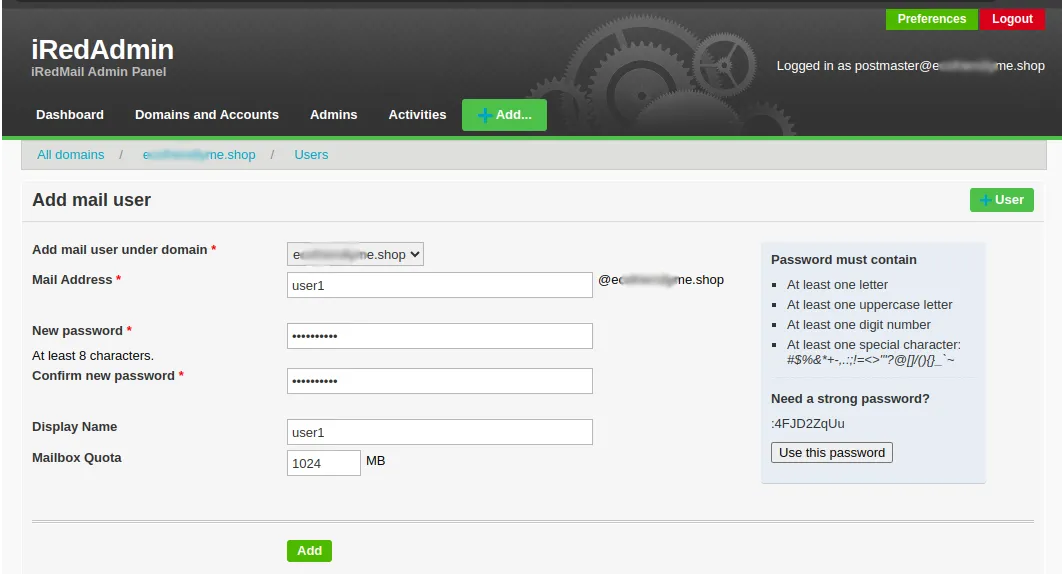Focus the New password field
The width and height of the screenshot is (1062, 574).
point(440,336)
